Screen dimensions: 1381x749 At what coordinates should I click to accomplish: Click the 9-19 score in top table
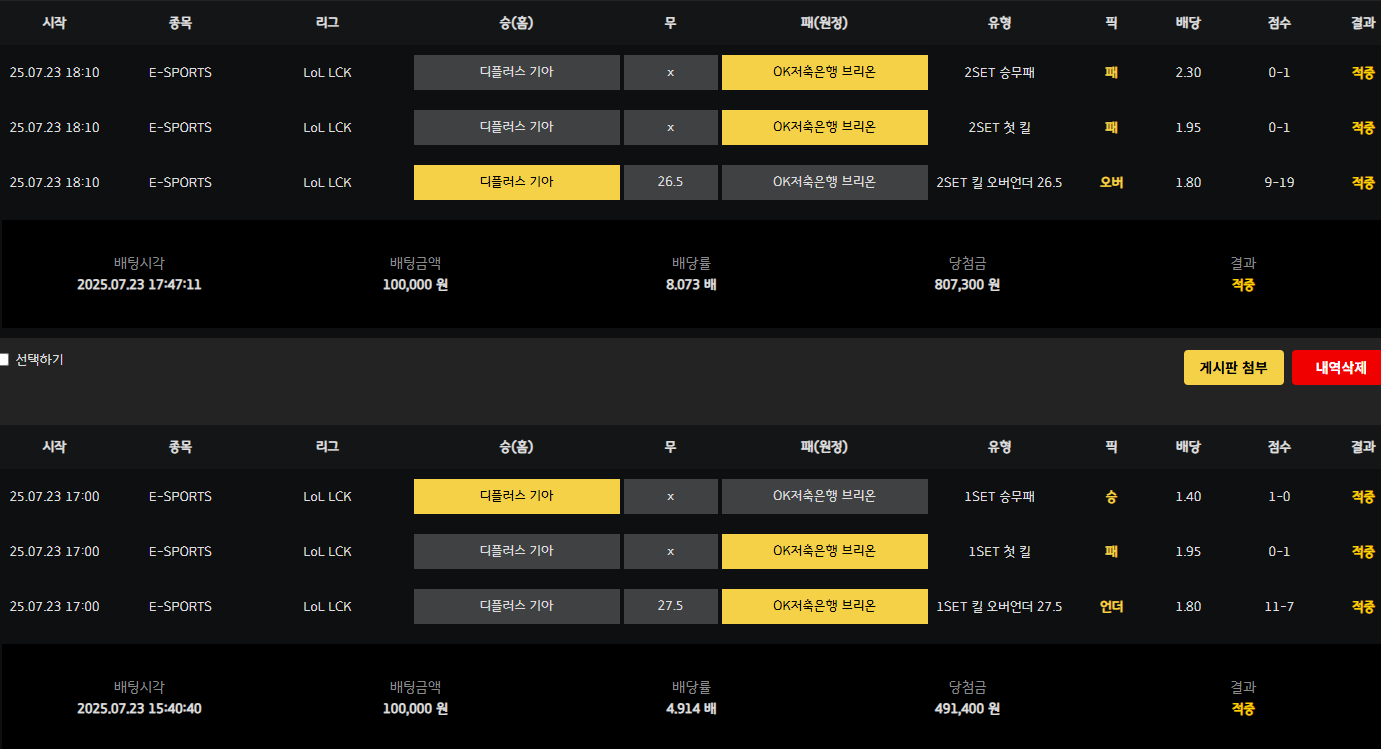coord(1279,182)
